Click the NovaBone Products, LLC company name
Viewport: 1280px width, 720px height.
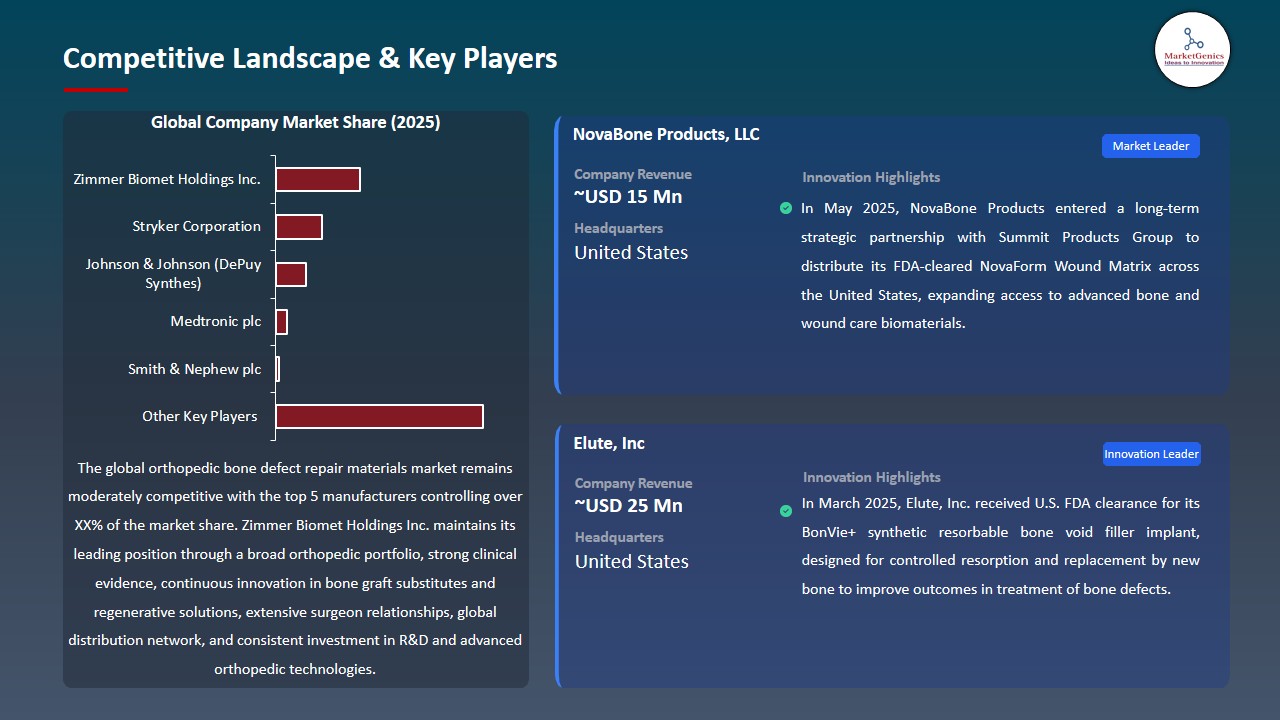[666, 134]
